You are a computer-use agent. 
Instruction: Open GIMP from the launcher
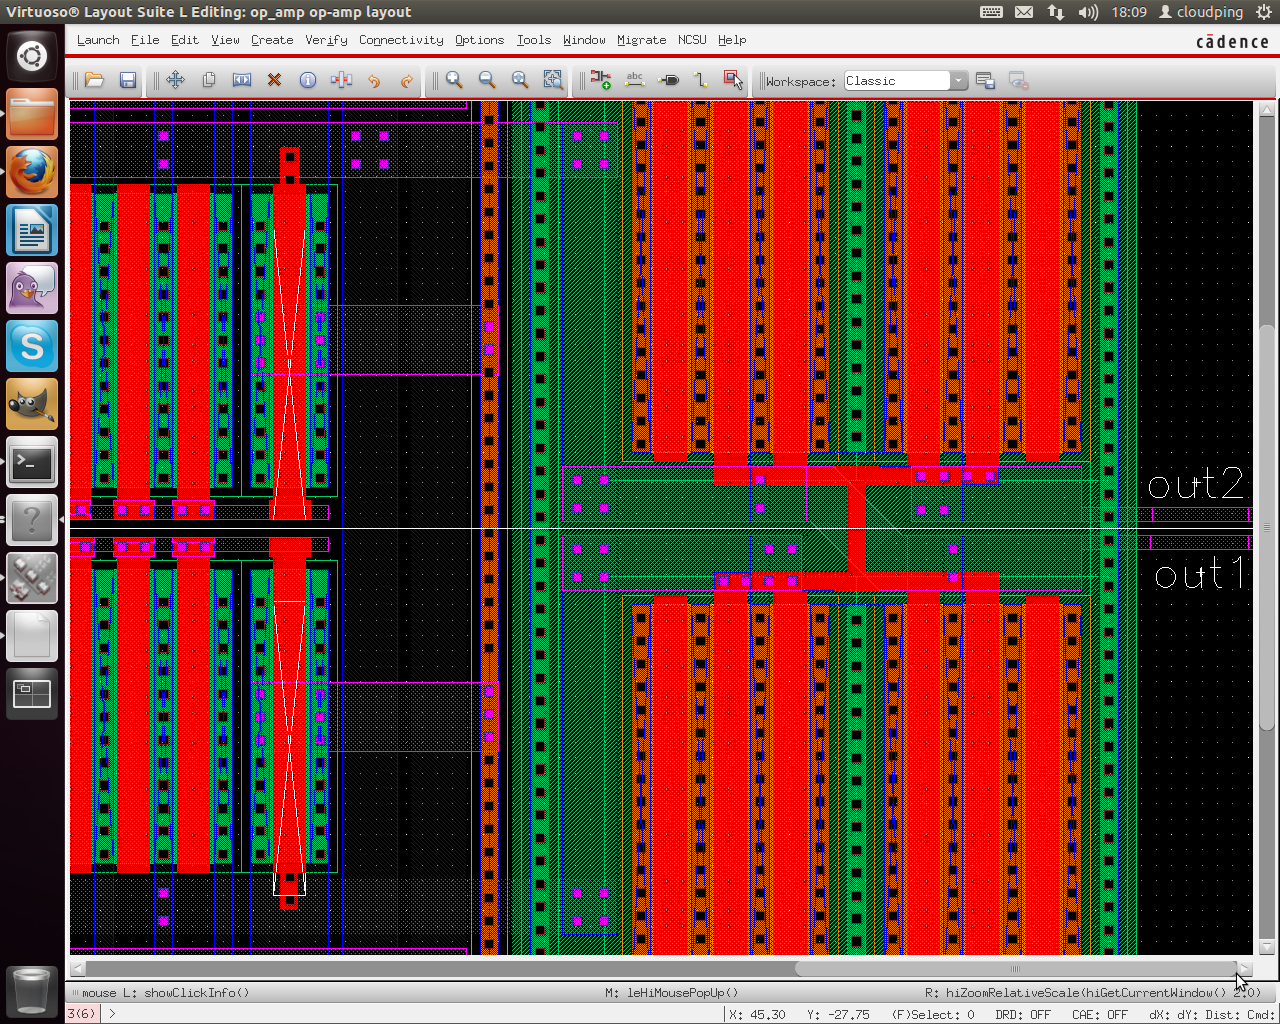pyautogui.click(x=32, y=404)
